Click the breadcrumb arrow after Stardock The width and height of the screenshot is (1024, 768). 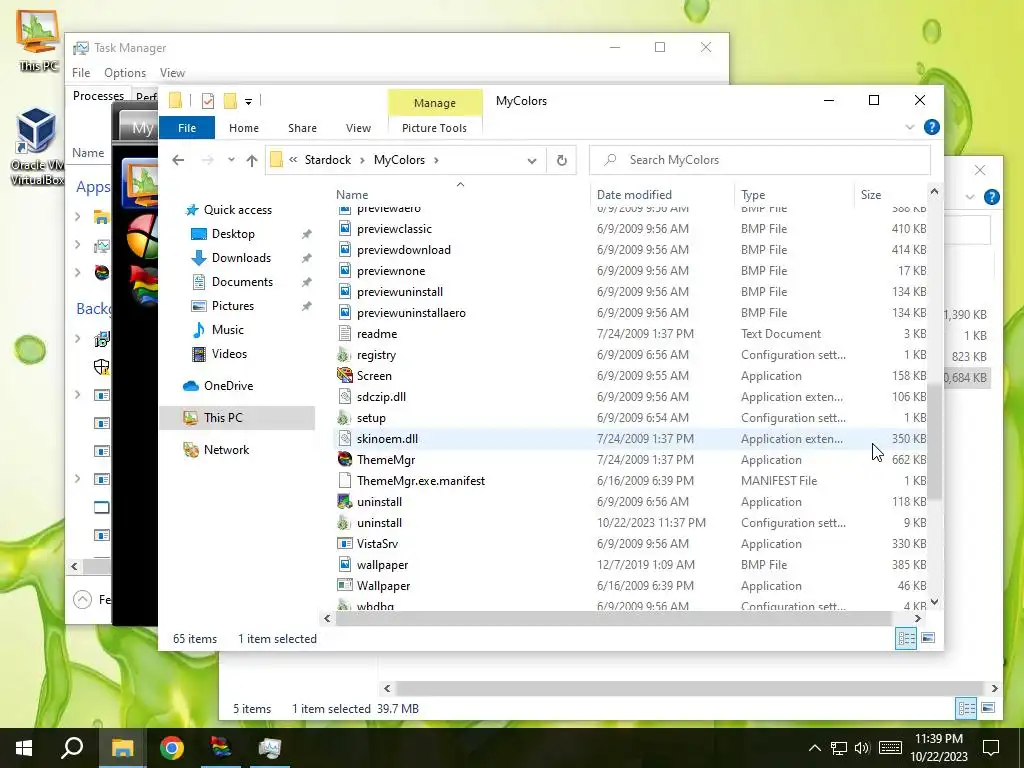tap(362, 160)
